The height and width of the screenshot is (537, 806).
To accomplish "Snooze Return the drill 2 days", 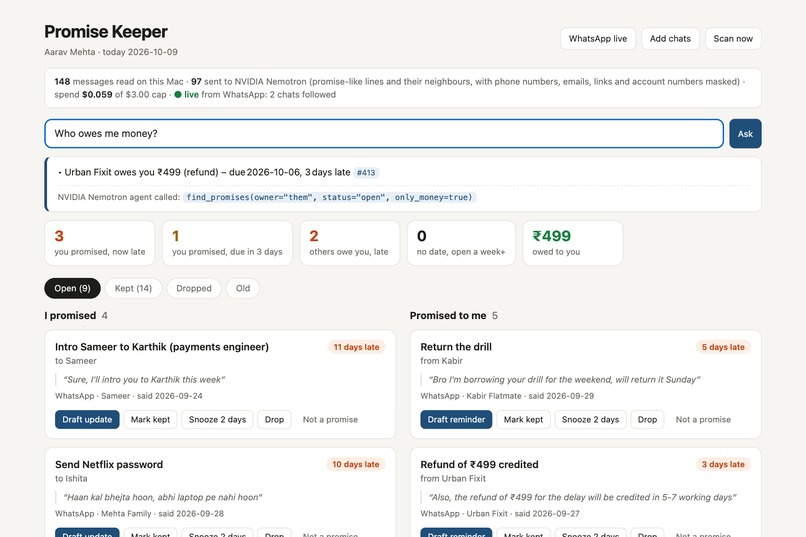I will point(590,419).
